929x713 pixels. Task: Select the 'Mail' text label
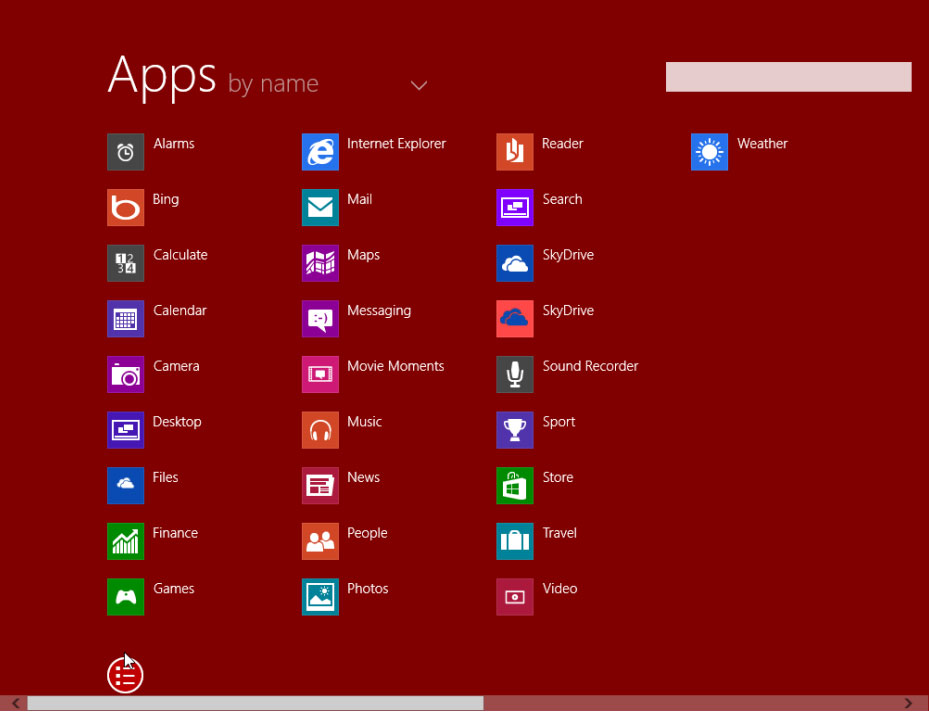point(360,200)
